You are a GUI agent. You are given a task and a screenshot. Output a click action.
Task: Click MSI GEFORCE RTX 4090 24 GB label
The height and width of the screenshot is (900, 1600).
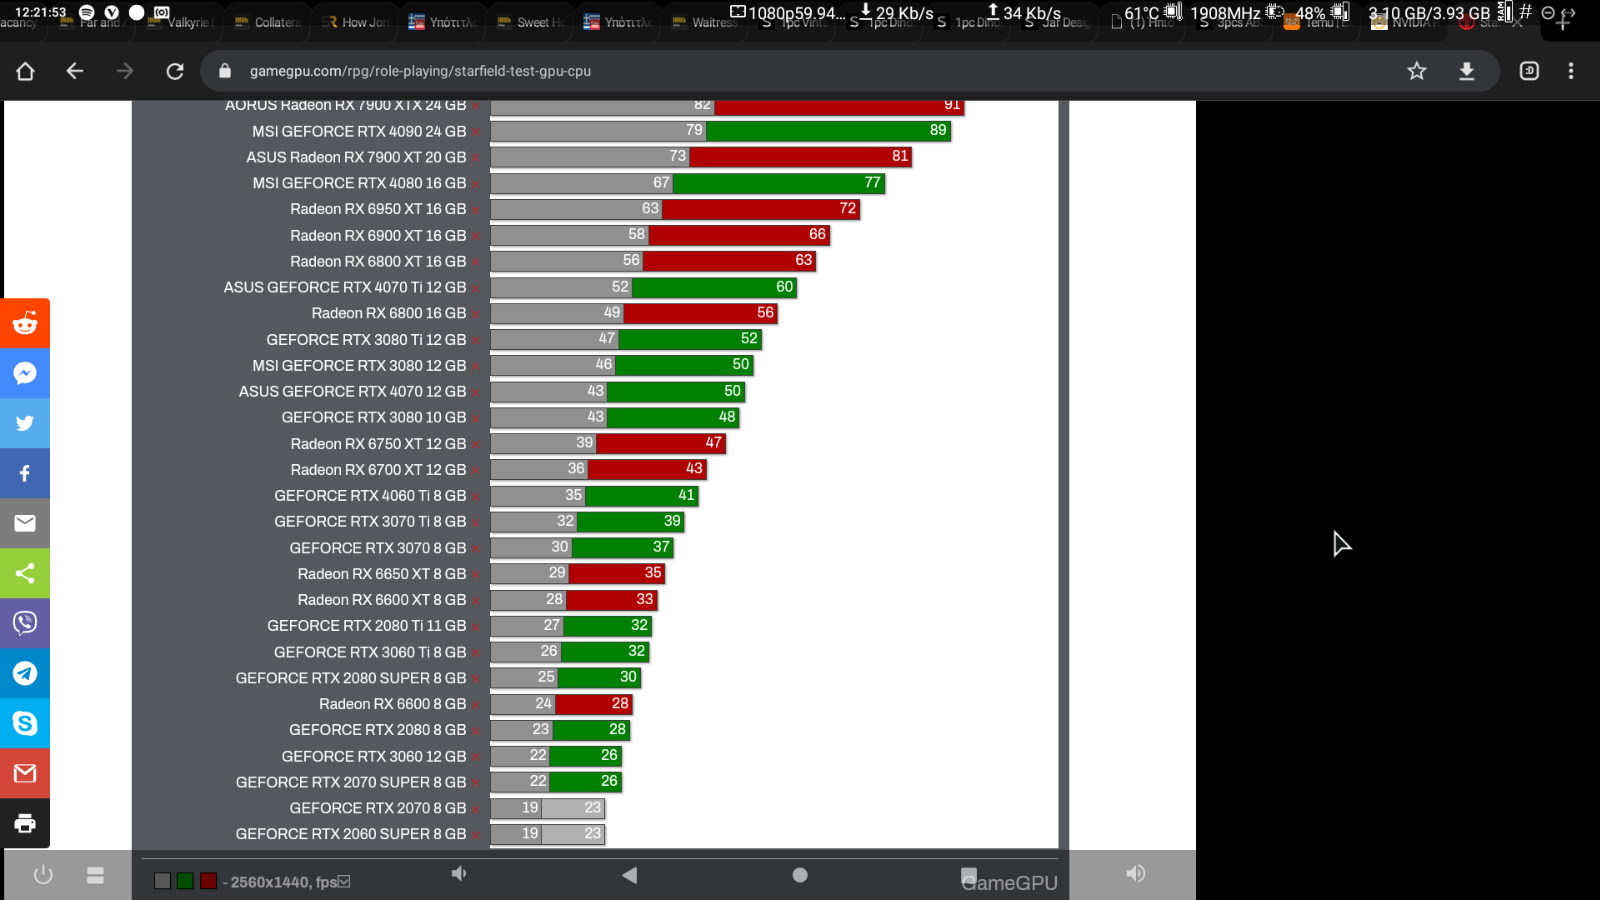click(x=359, y=131)
